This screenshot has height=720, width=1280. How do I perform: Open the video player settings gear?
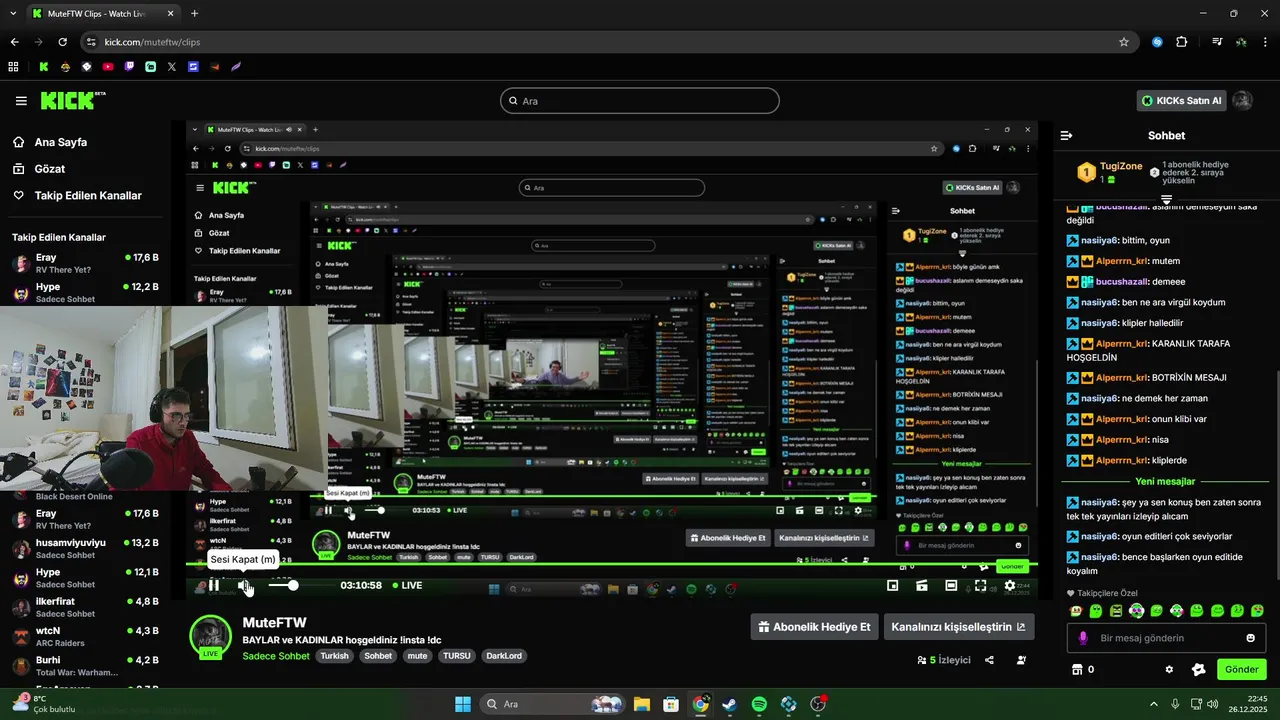1010,586
